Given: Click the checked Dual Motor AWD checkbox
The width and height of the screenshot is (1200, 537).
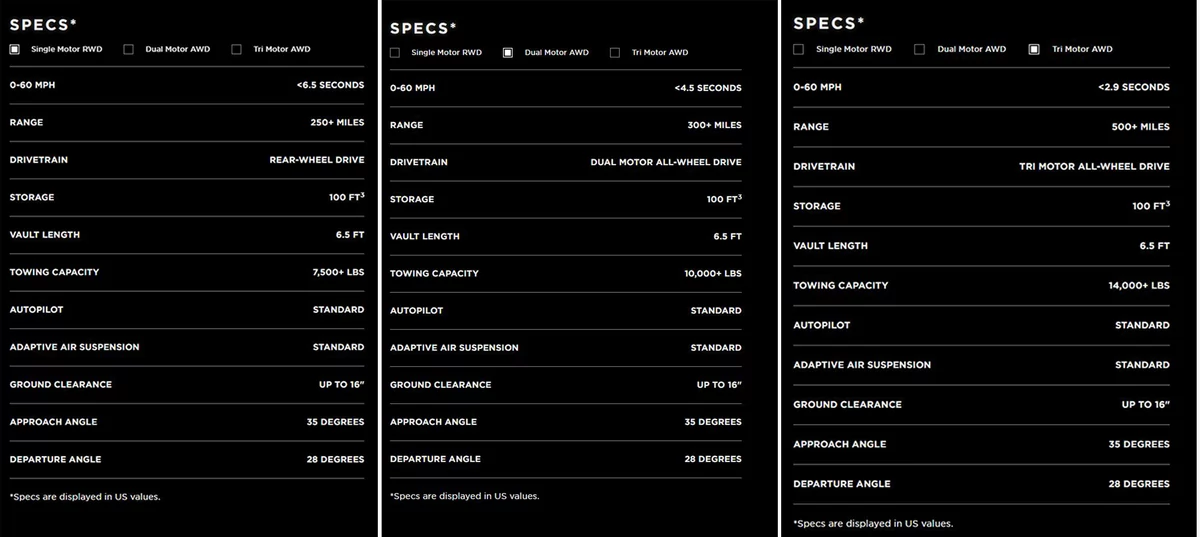Looking at the screenshot, I should pos(508,52).
